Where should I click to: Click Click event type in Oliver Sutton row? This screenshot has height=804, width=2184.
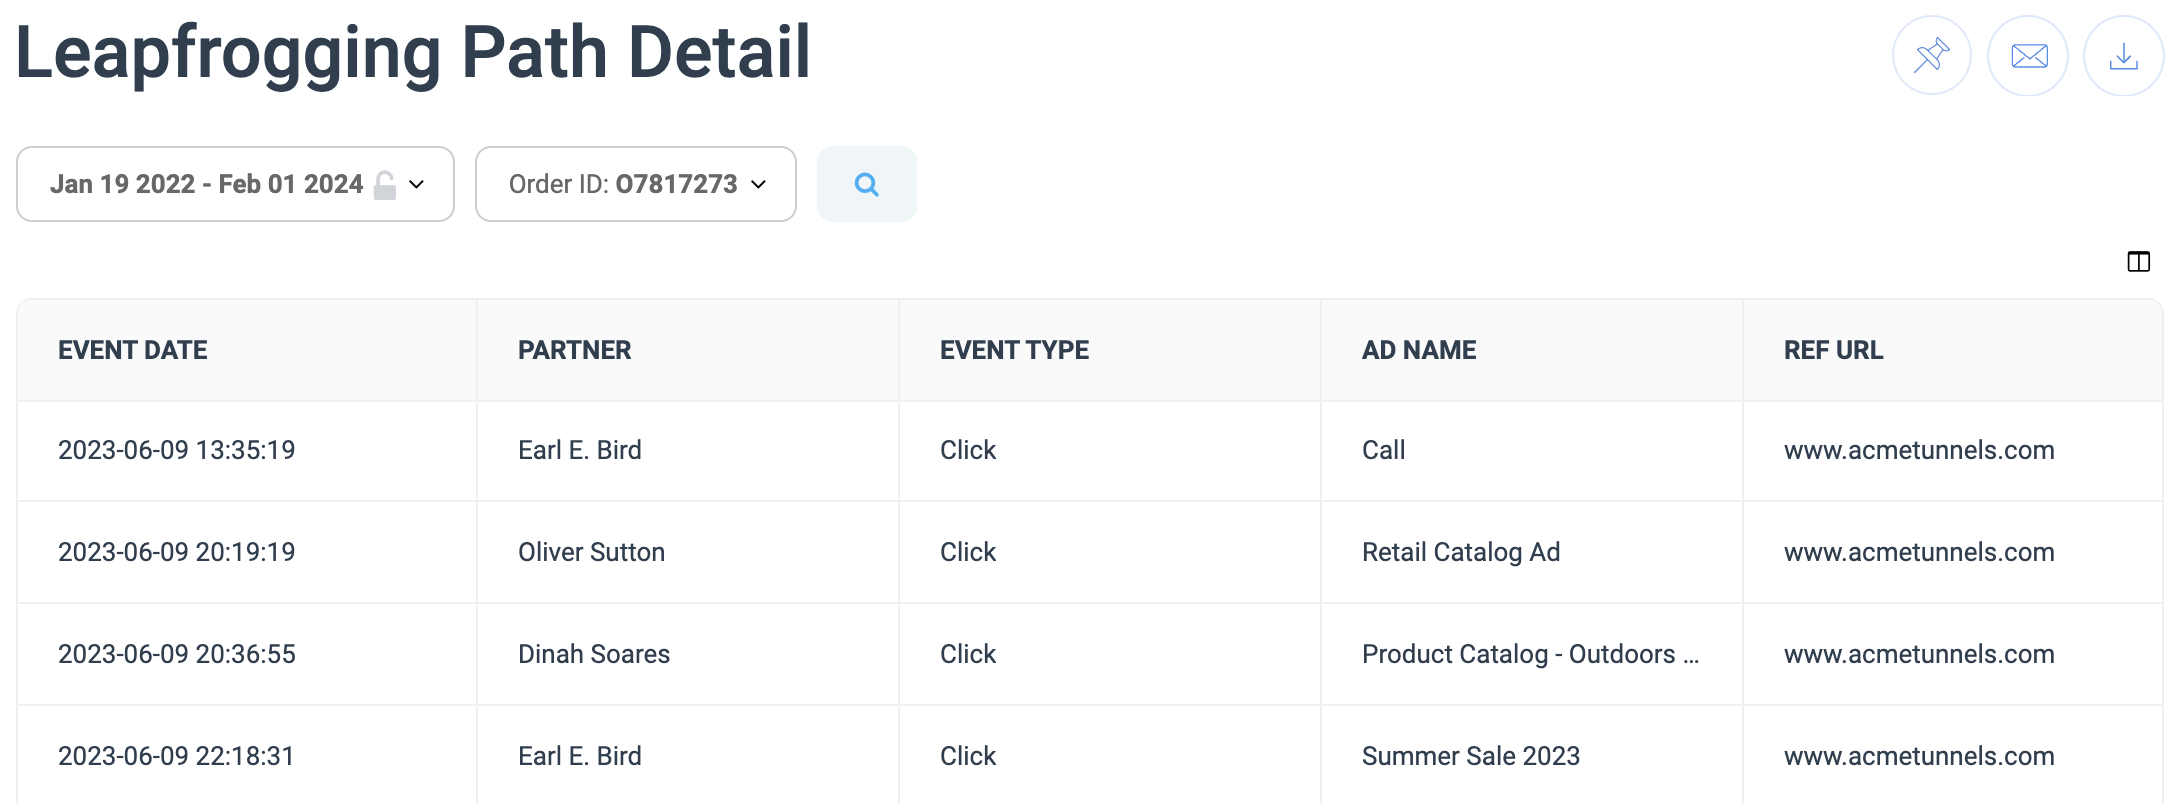click(968, 552)
